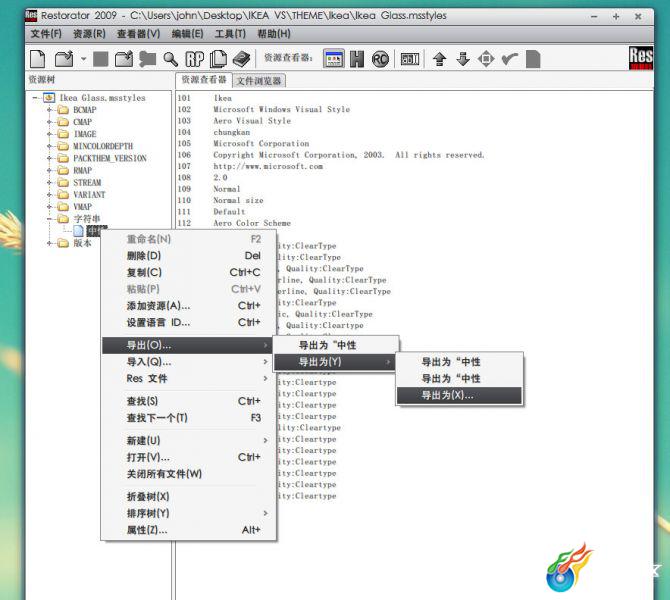Open the 查看器(V) menu
The width and height of the screenshot is (670, 600).
[x=138, y=34]
